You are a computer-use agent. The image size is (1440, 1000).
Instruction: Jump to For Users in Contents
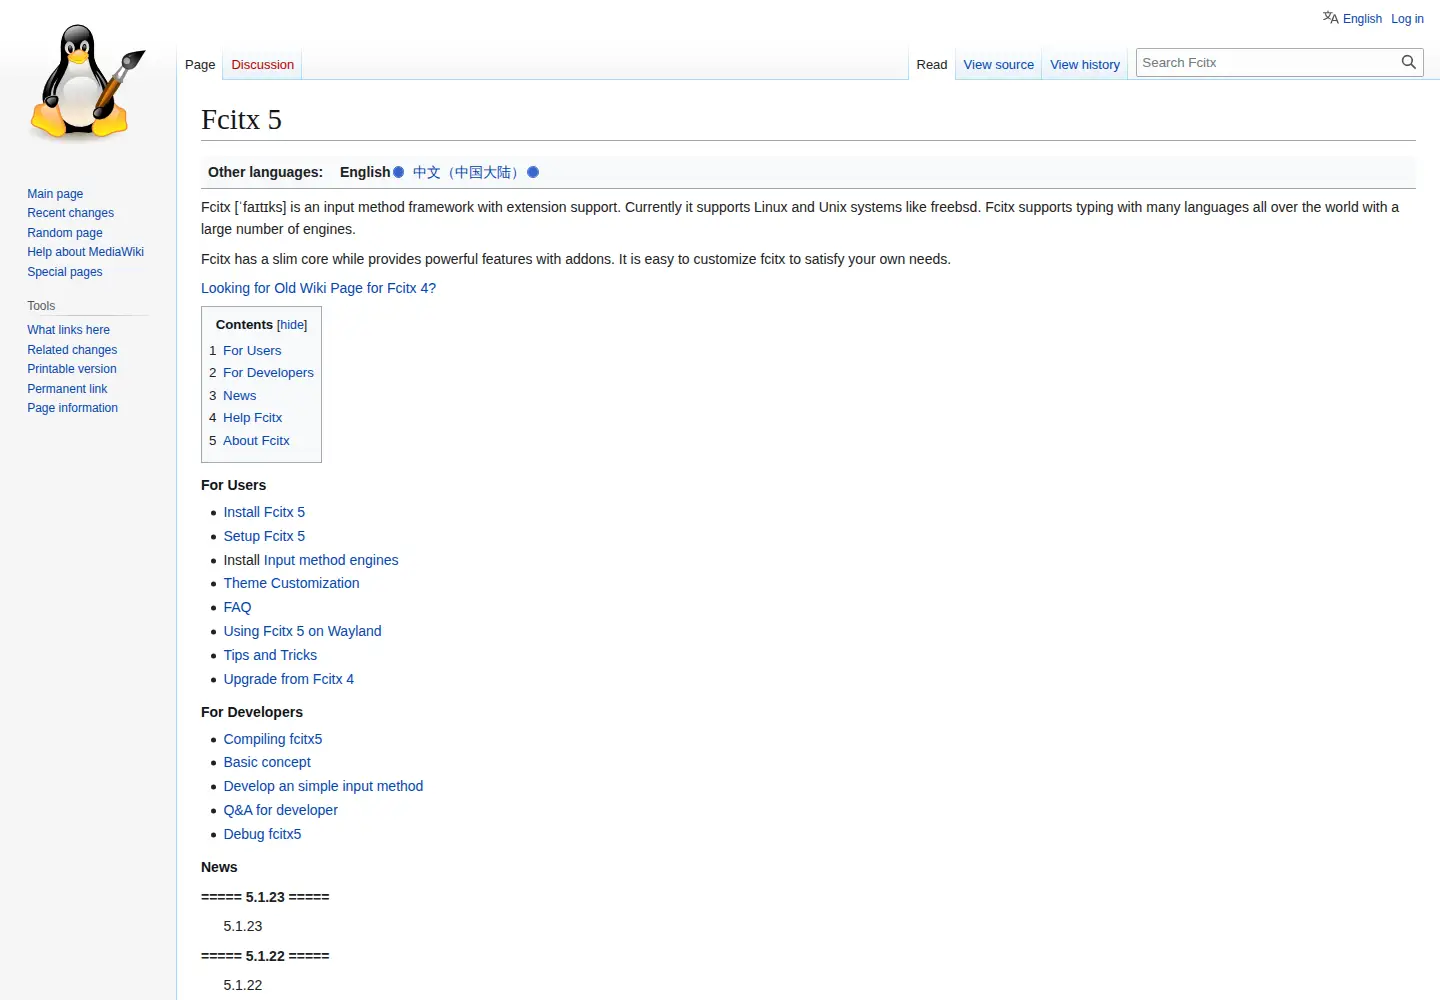tap(252, 351)
